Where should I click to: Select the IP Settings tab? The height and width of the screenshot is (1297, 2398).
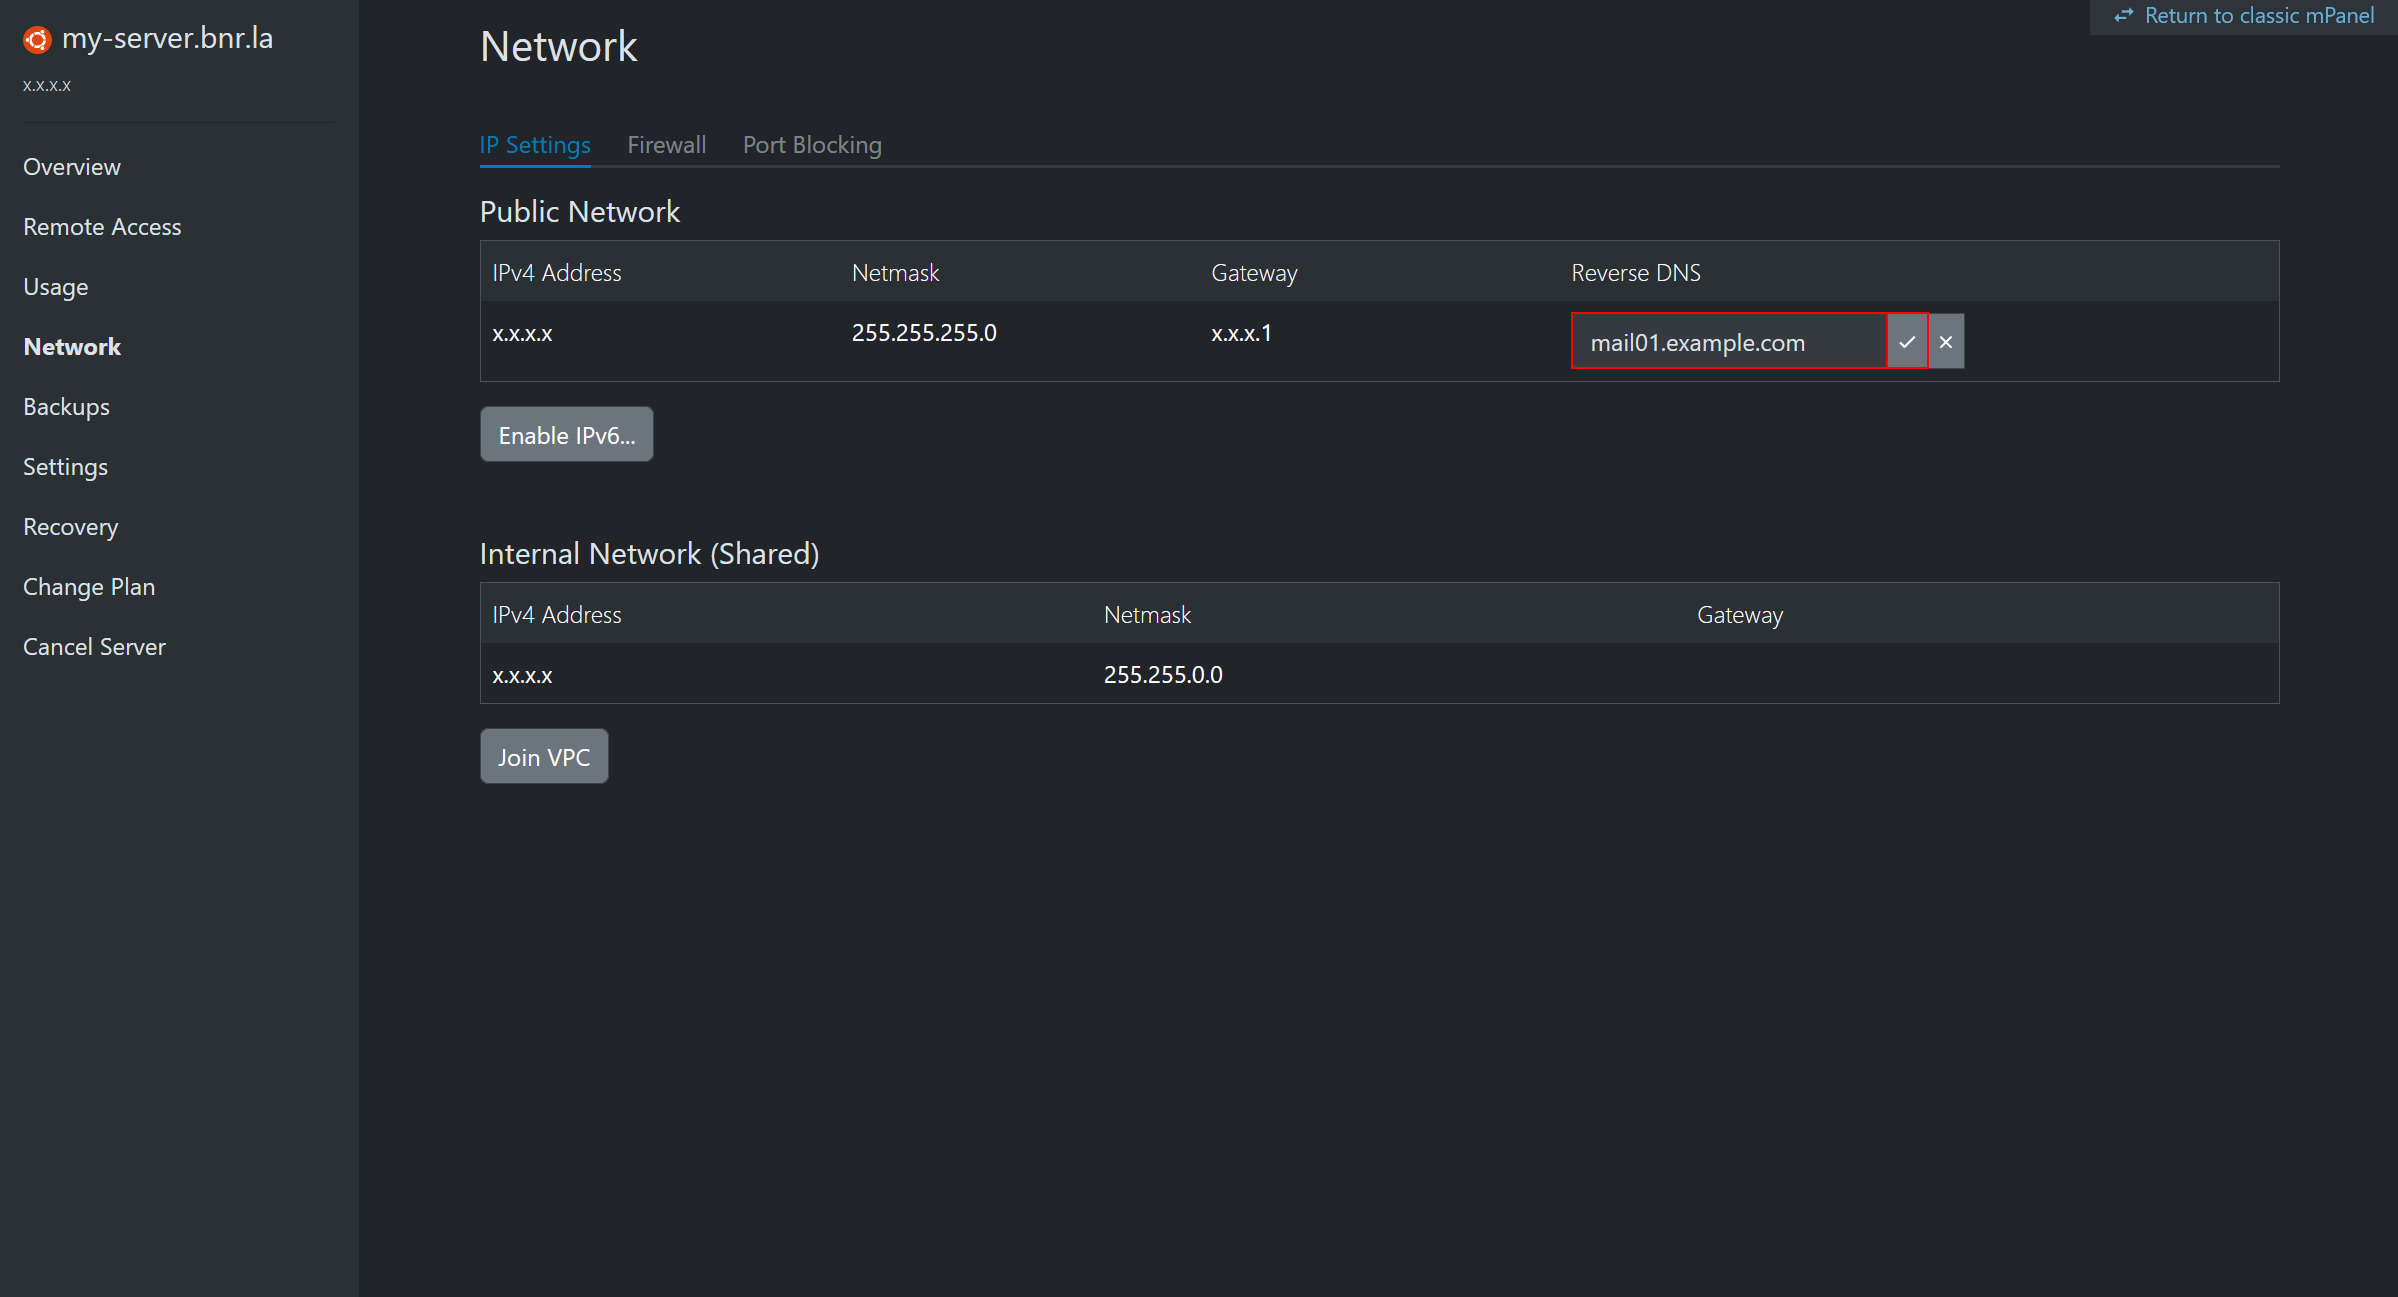(x=535, y=145)
